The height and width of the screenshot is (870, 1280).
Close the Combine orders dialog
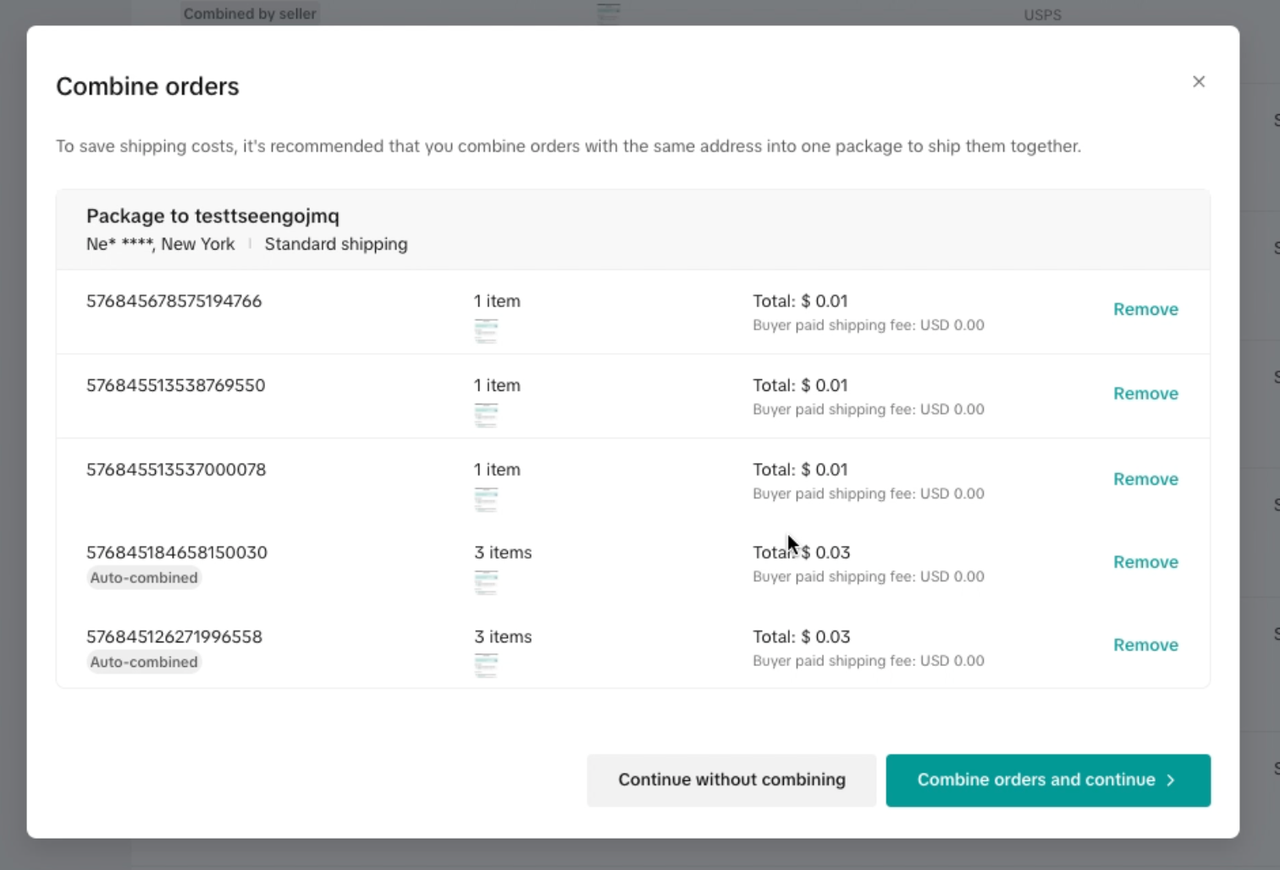pos(1198,82)
